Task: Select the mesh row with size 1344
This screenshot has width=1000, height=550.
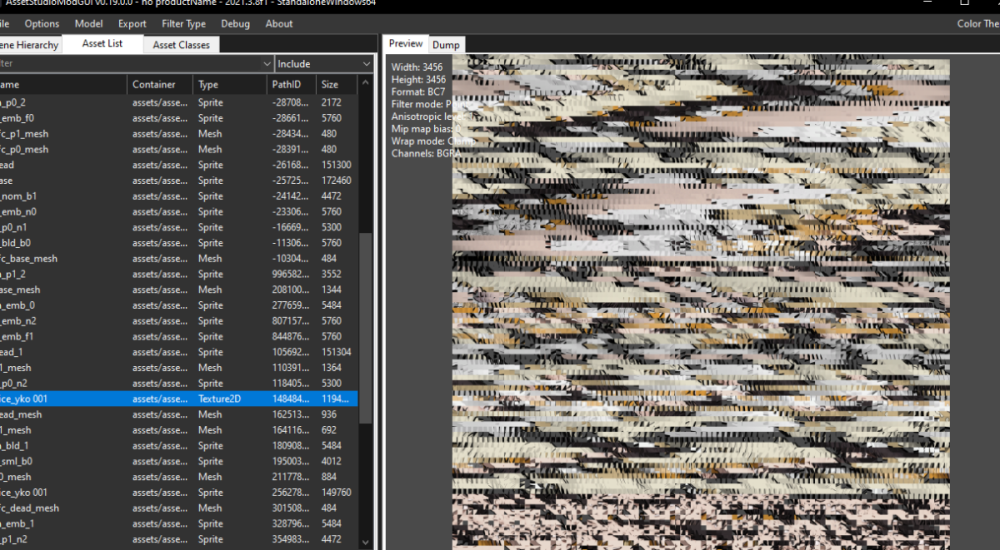Action: click(179, 290)
